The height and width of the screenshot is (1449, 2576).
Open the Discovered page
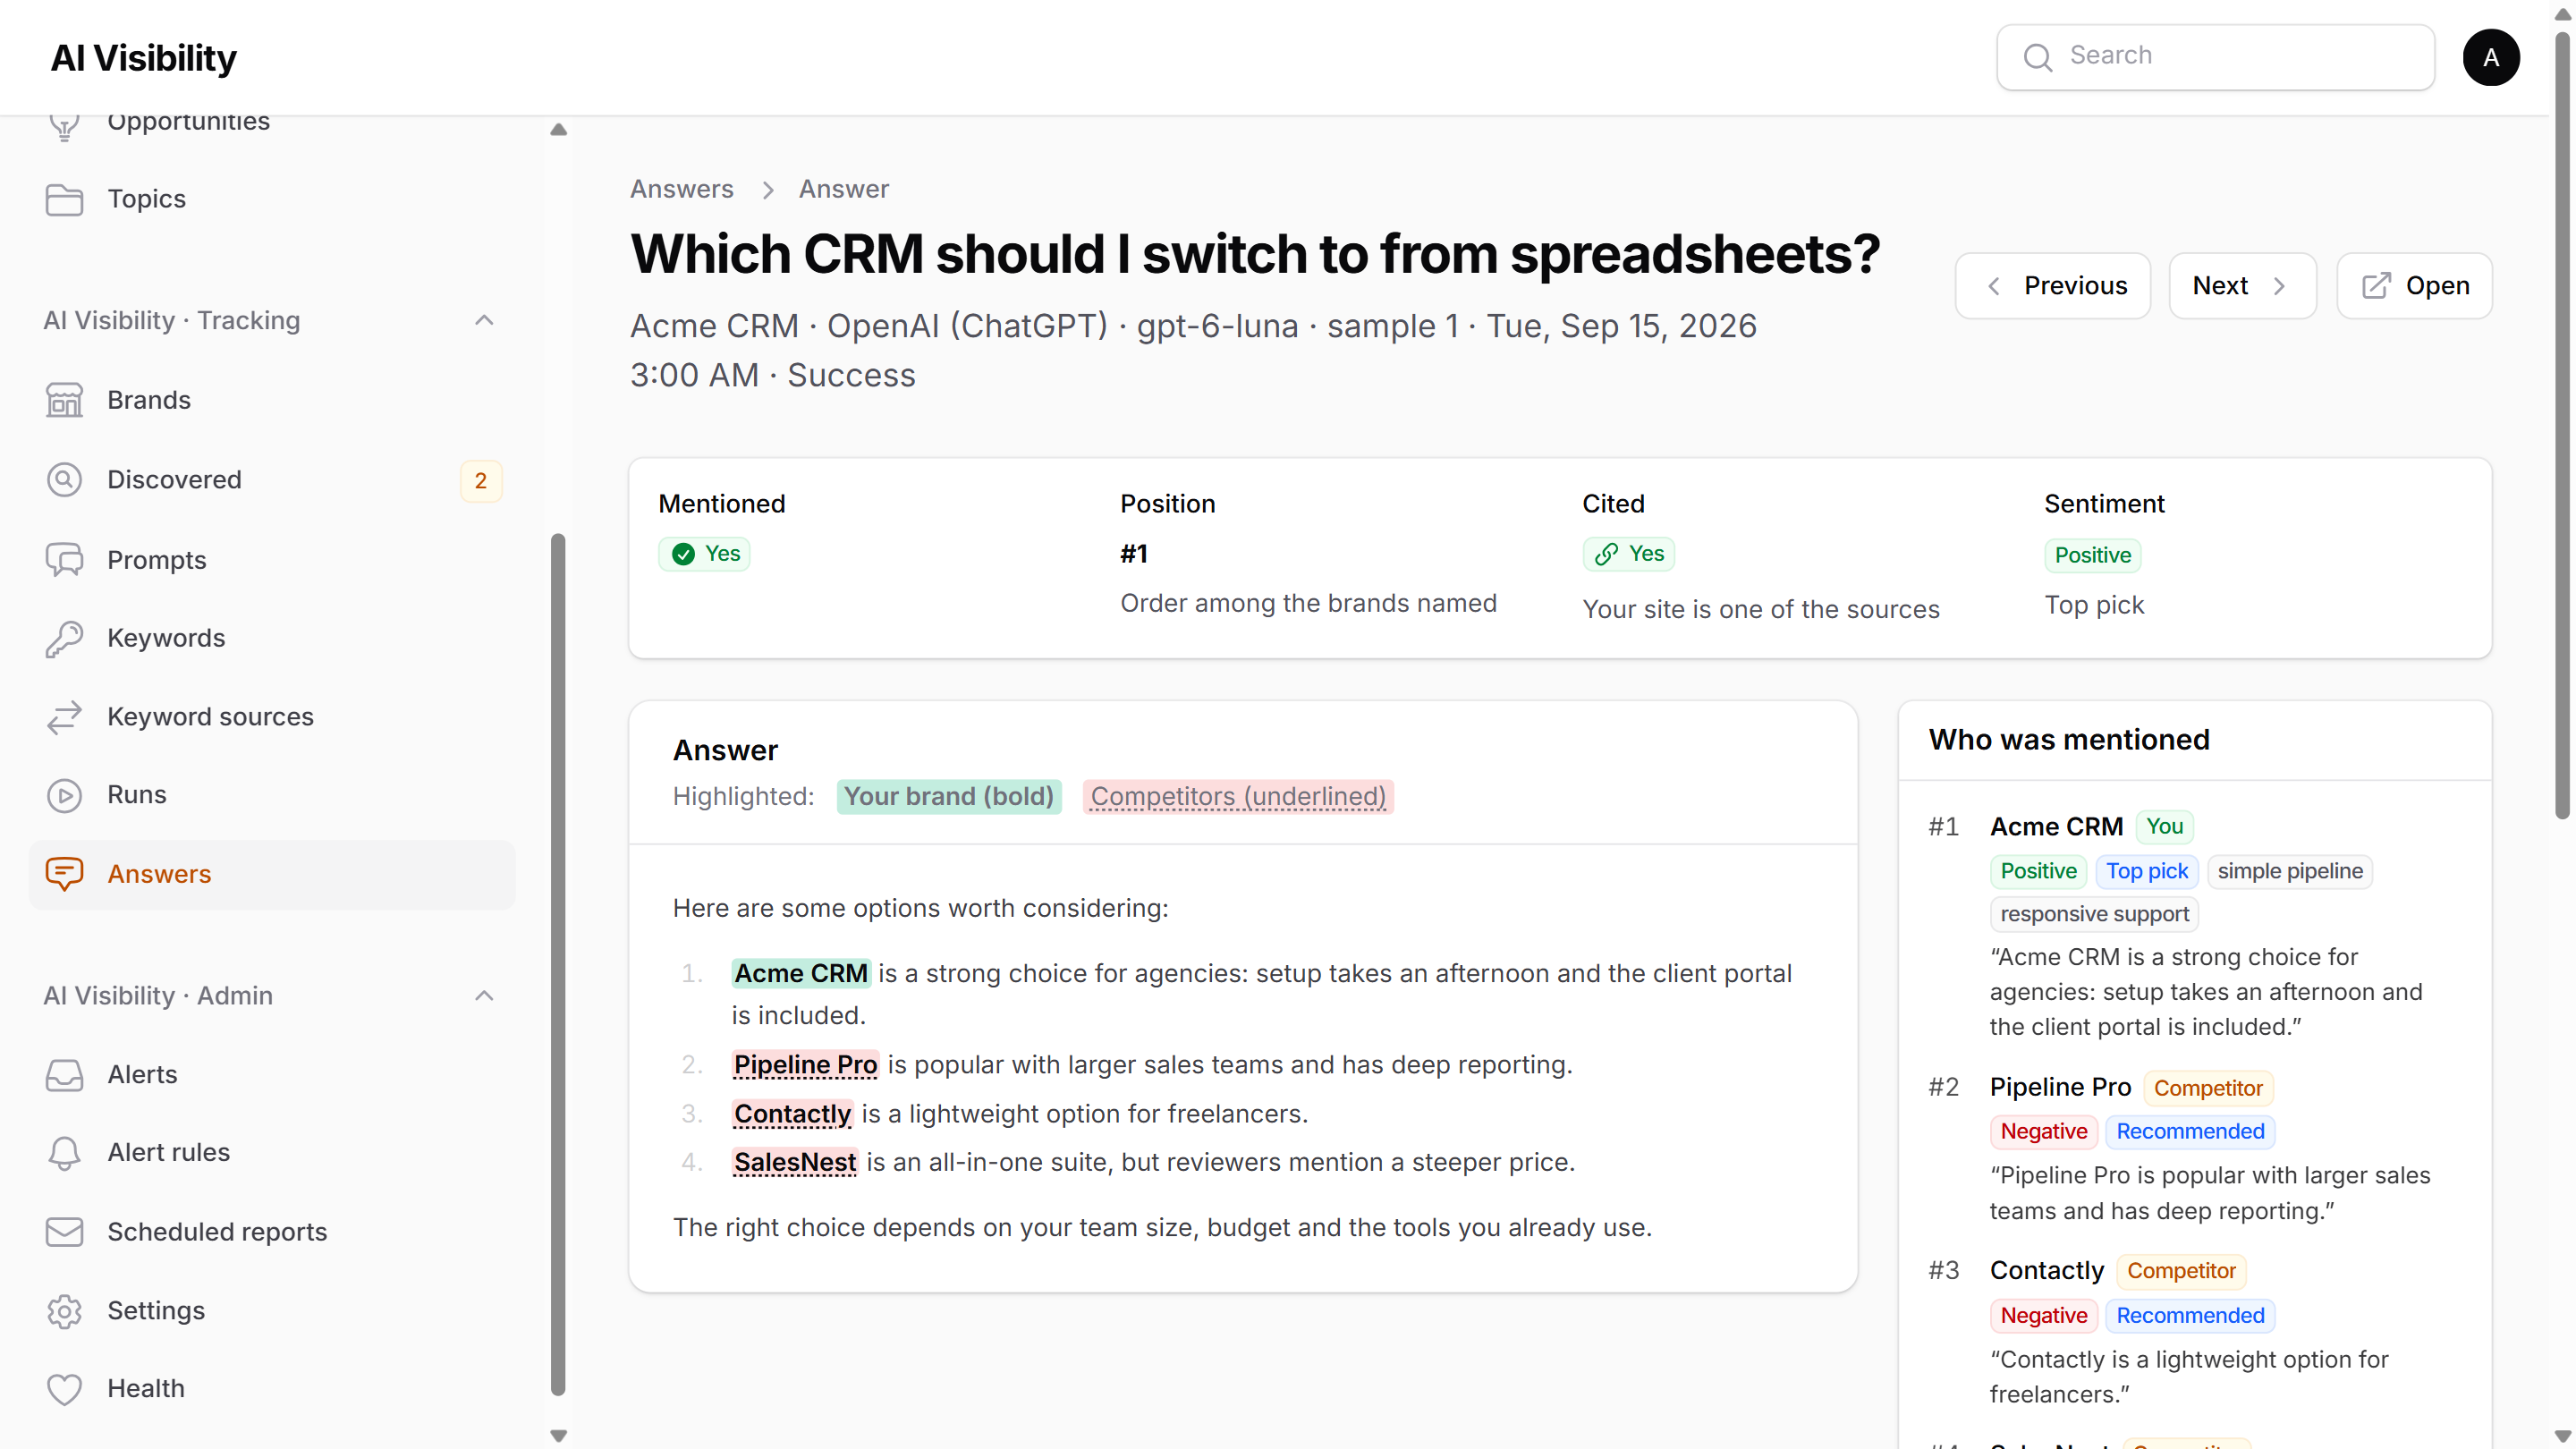pos(272,480)
